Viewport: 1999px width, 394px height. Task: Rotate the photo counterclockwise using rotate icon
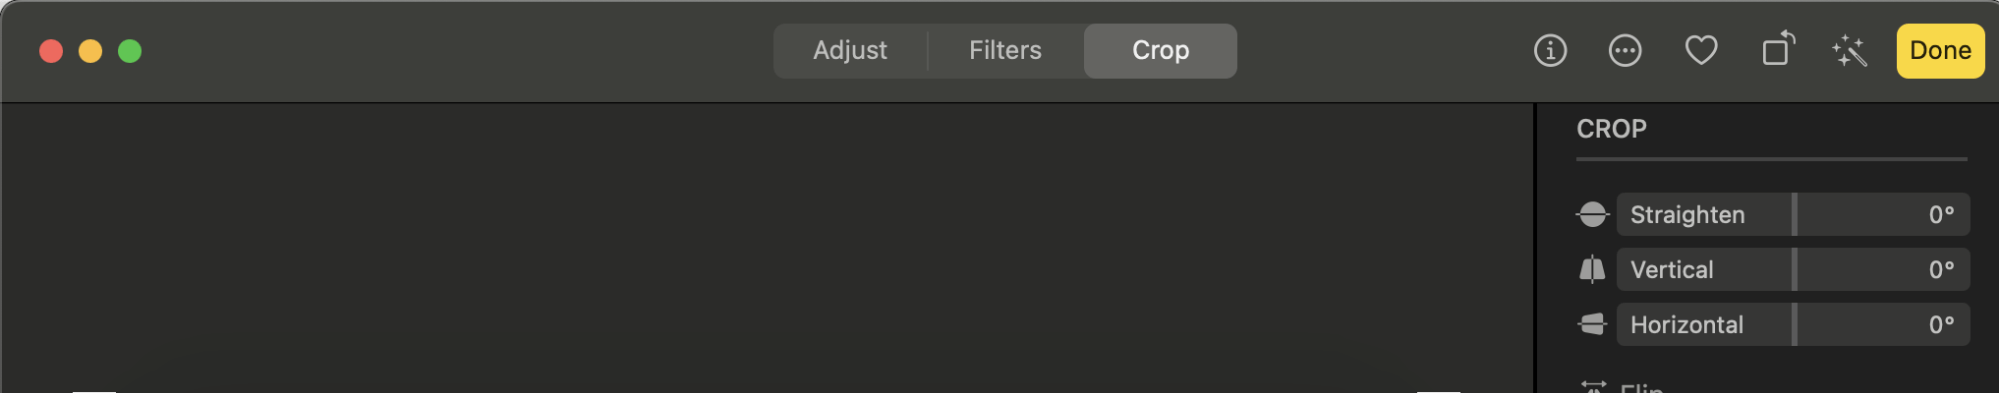pos(1777,48)
